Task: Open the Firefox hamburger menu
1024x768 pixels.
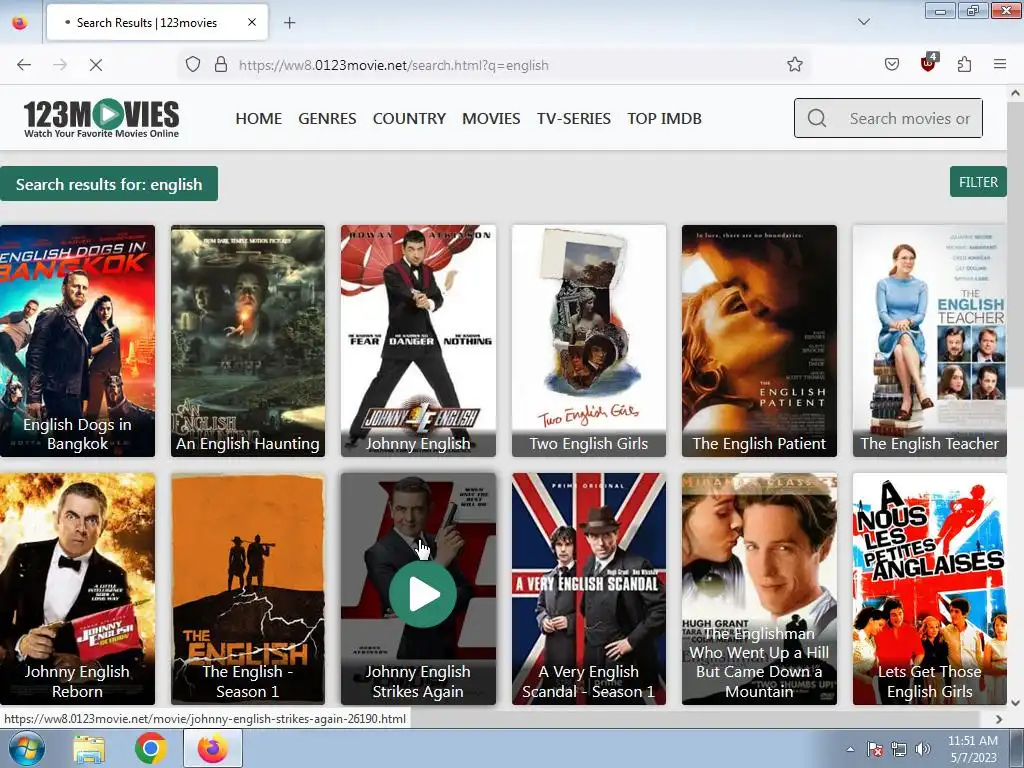Action: point(1000,65)
